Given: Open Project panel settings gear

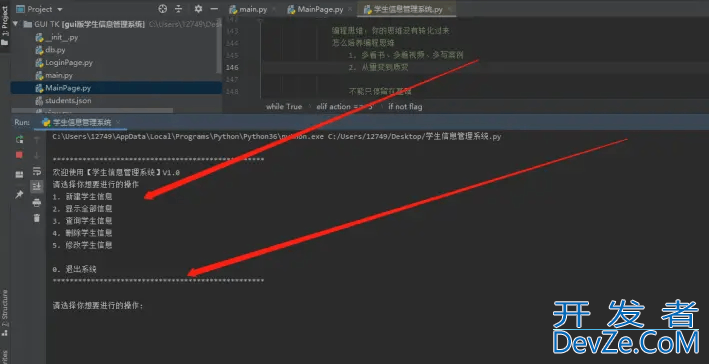Looking at the screenshot, I should [198, 9].
